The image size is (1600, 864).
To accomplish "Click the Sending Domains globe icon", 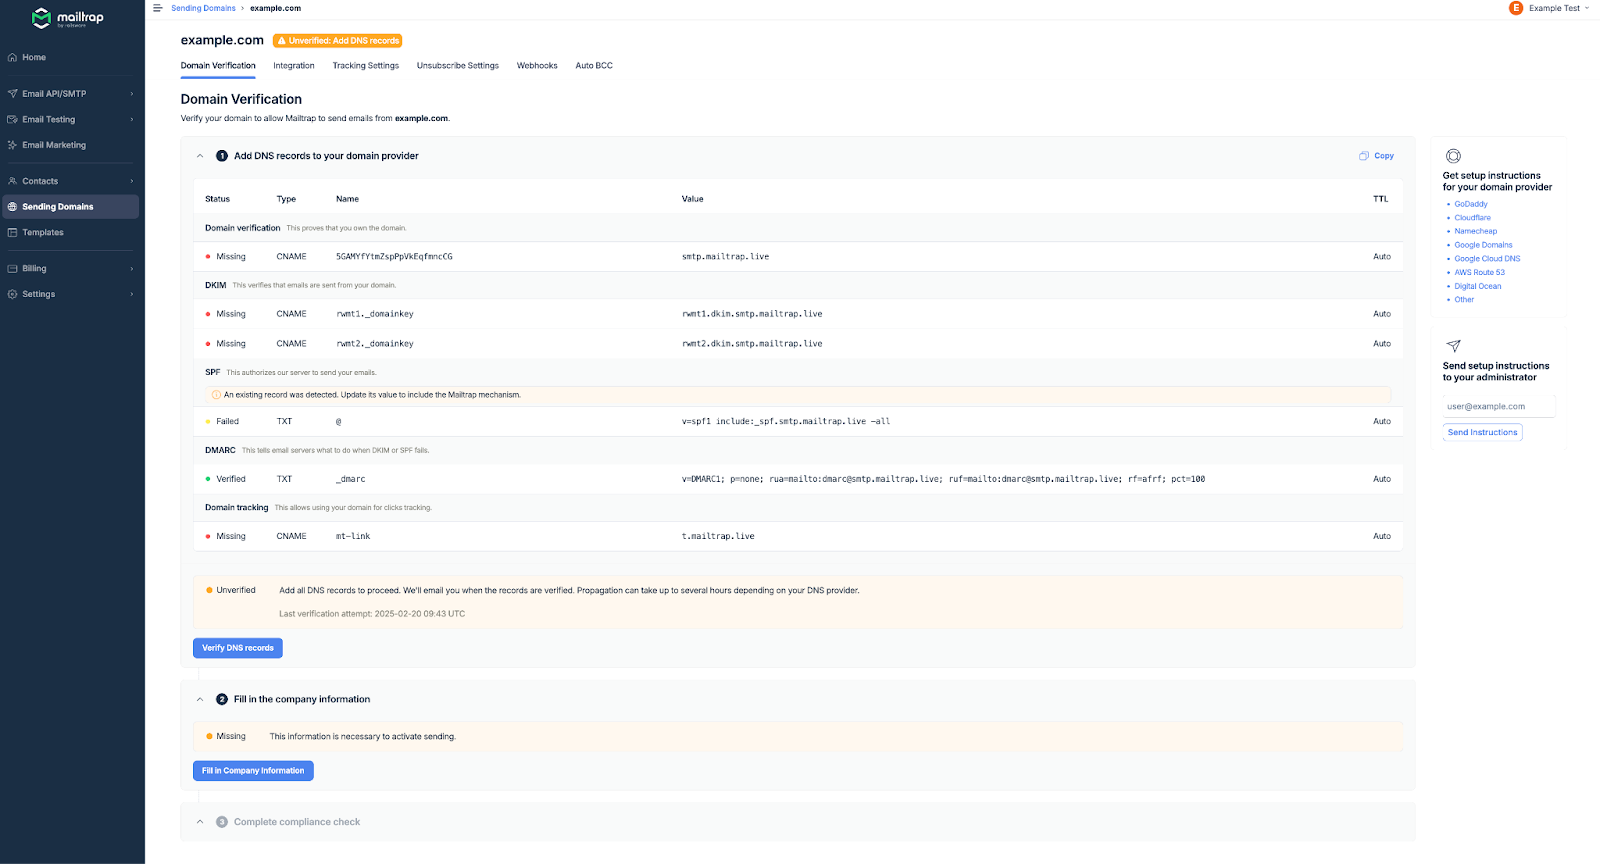I will (12, 207).
